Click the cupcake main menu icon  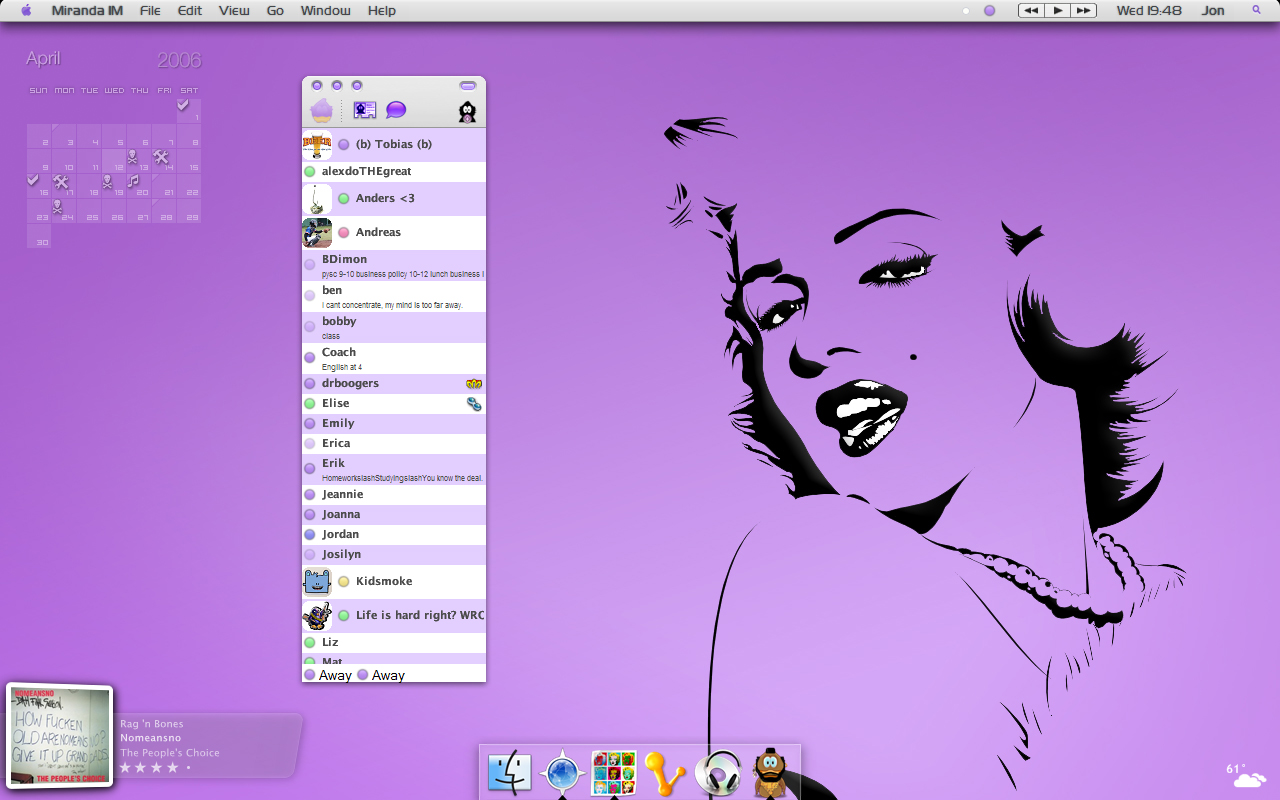click(321, 110)
